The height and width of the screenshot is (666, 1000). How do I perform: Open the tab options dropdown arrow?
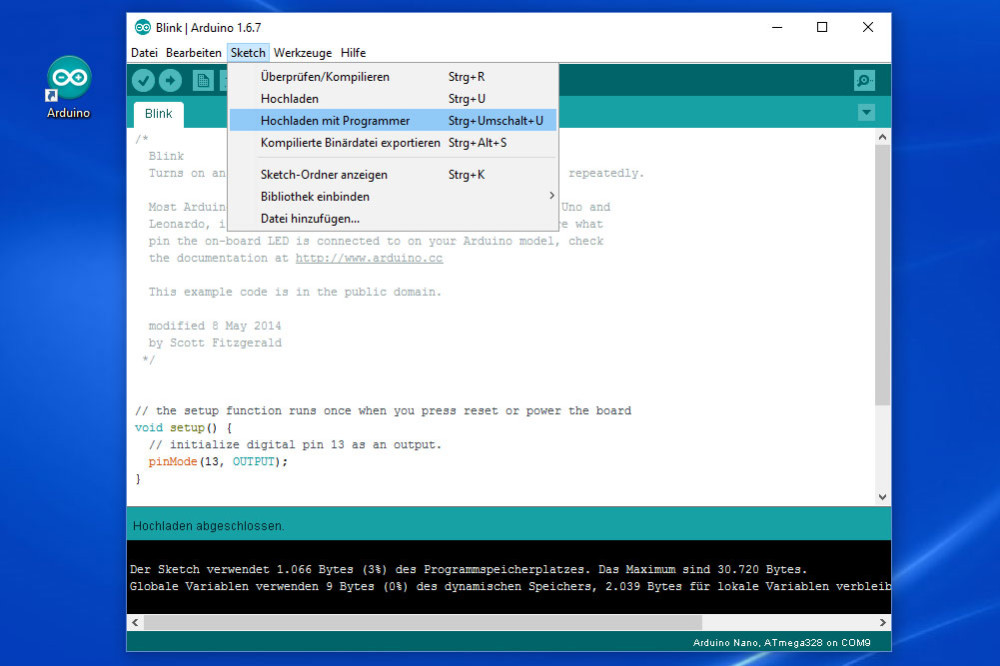pos(866,113)
